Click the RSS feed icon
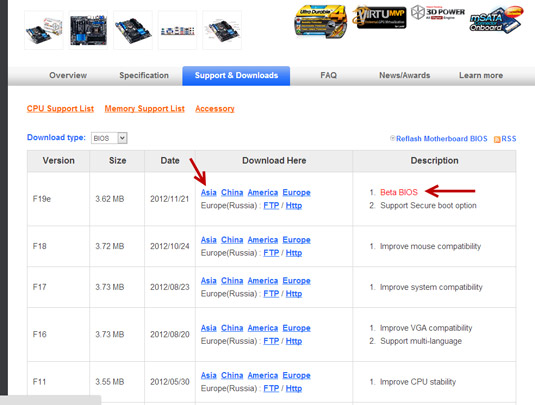The image size is (535, 405). click(x=497, y=139)
